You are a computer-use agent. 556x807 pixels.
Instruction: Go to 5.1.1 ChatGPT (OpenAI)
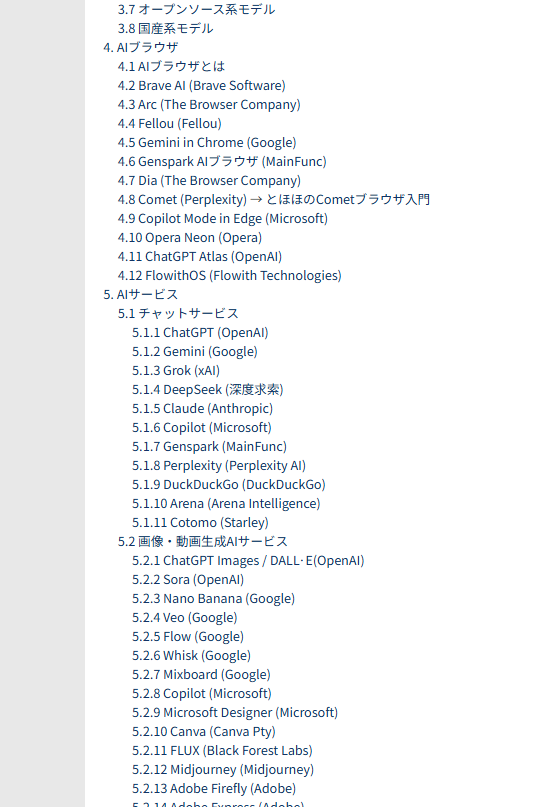(x=200, y=333)
